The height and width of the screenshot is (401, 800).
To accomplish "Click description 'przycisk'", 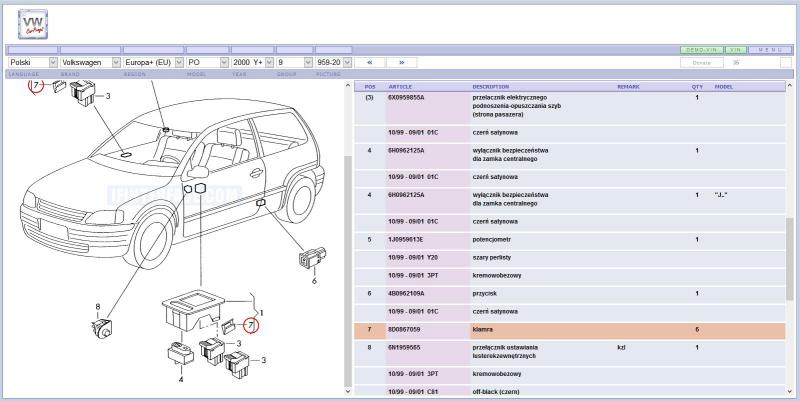I will click(485, 293).
